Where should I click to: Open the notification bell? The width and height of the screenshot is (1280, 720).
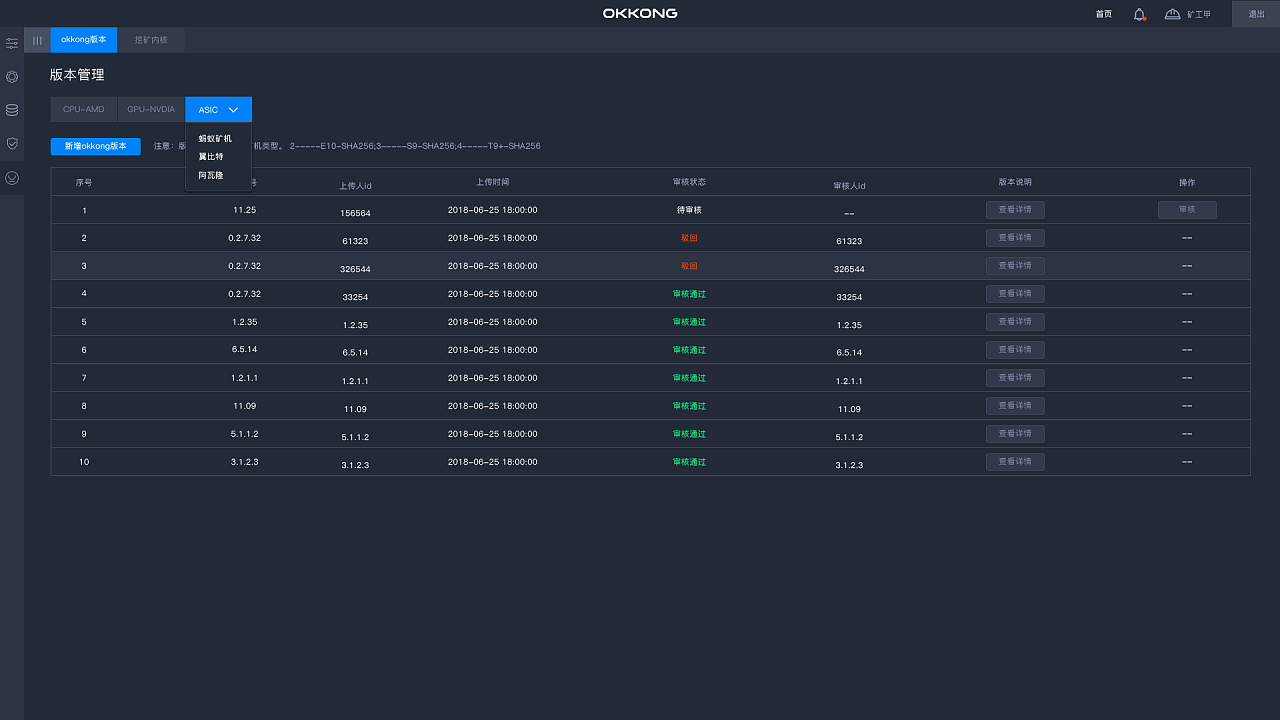point(1139,14)
